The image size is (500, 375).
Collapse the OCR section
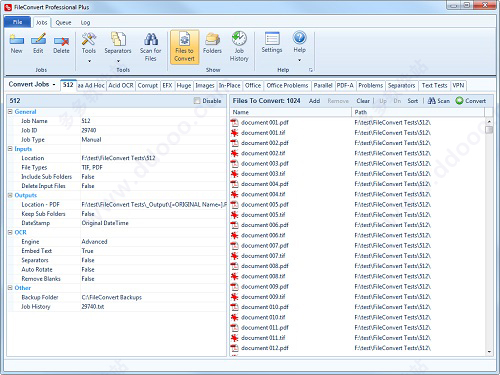(x=10, y=232)
